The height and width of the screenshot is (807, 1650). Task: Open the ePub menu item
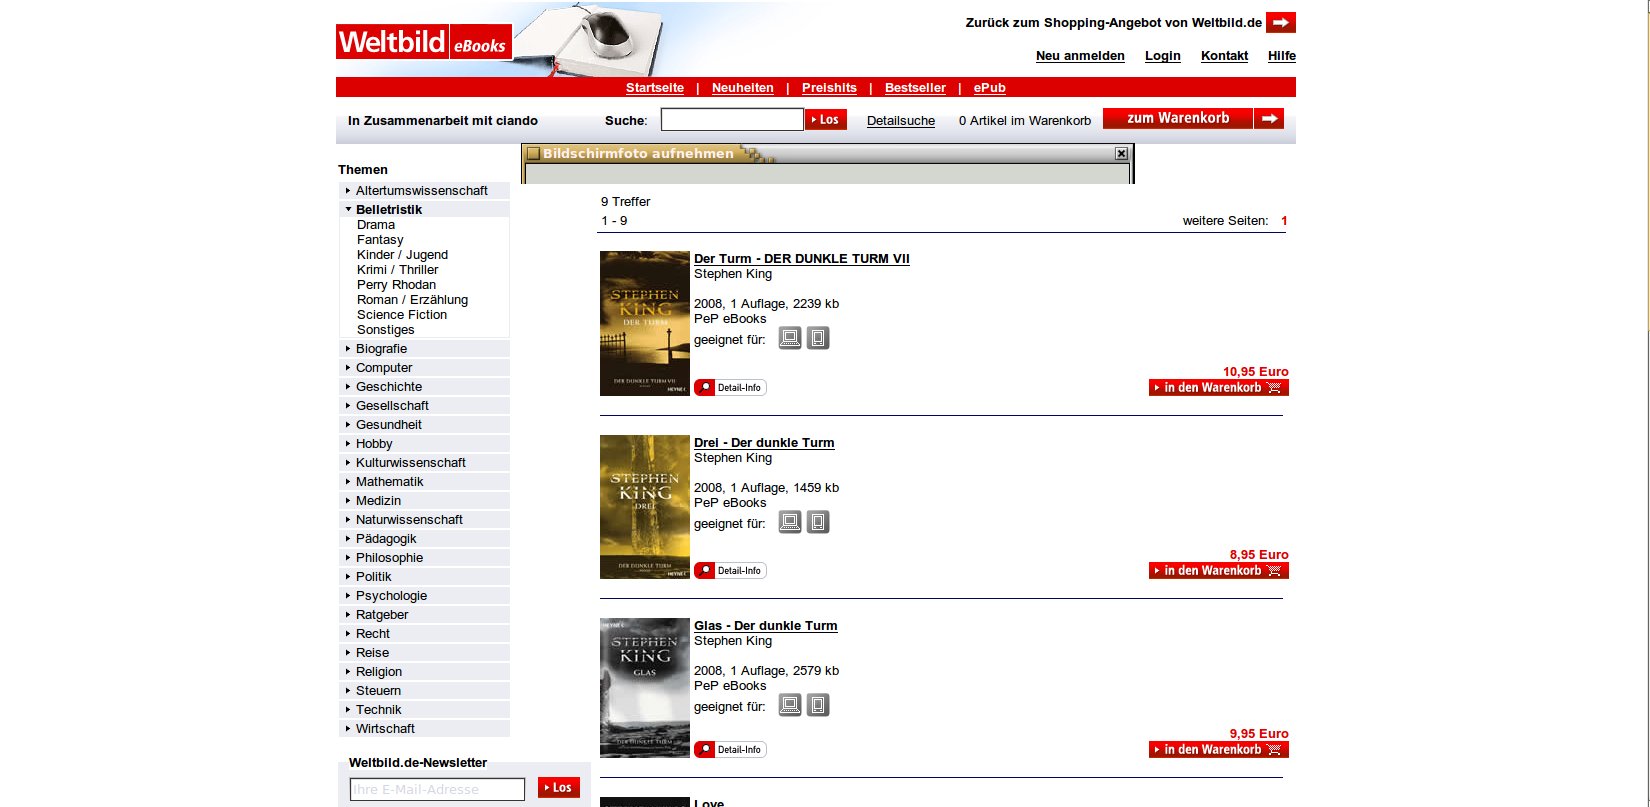(x=990, y=88)
